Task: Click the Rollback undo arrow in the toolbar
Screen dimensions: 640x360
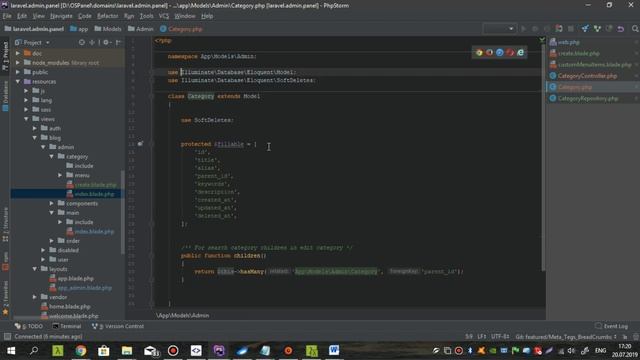Action: click(x=621, y=29)
